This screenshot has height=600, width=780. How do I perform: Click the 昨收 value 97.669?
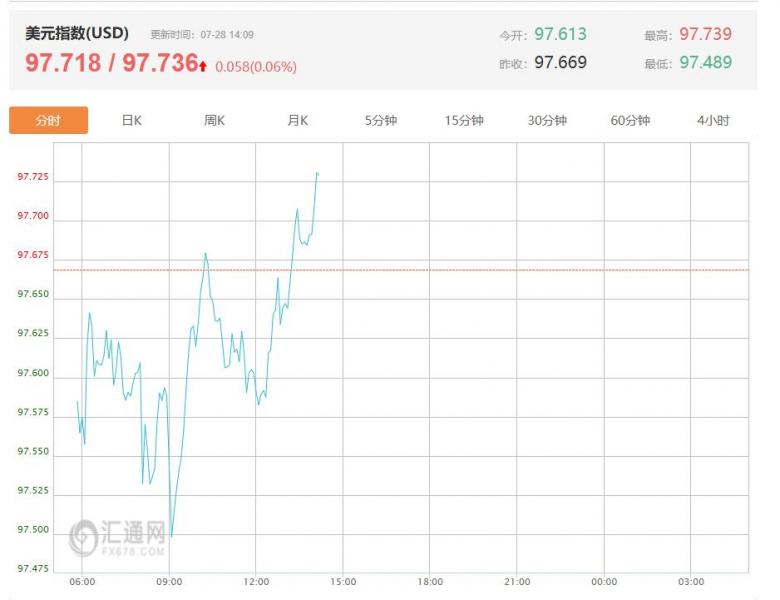(560, 62)
